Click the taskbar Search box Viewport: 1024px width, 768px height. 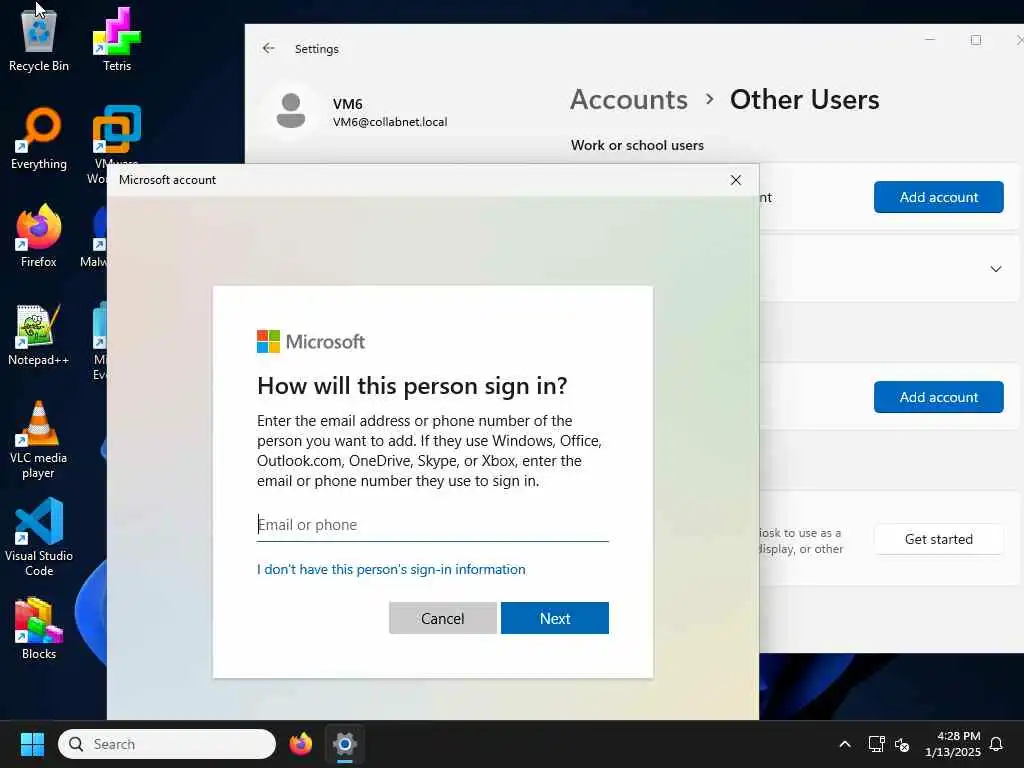[167, 744]
